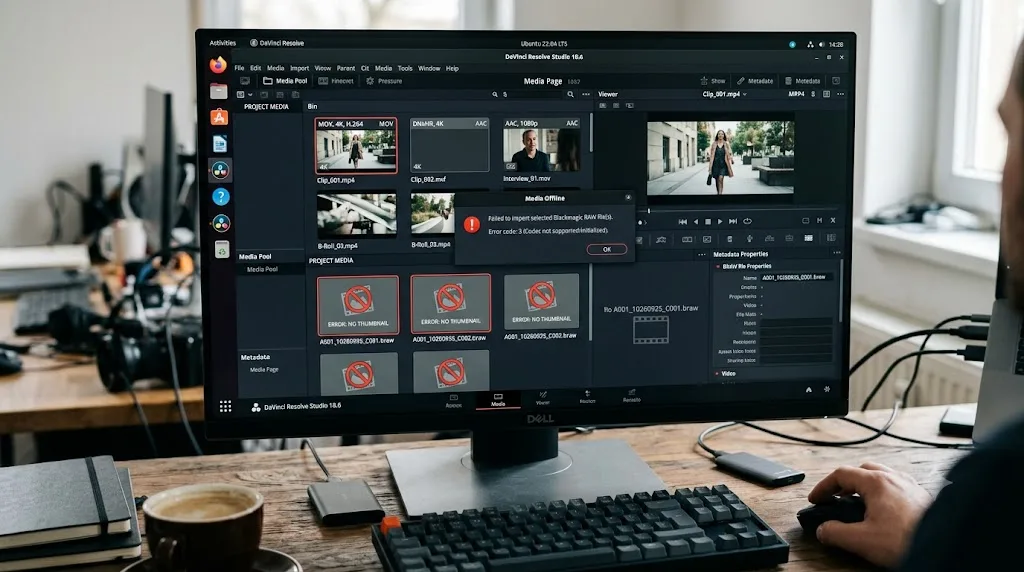This screenshot has height=572, width=1024.
Task: Select the interview .mov clip thumbnail
Action: [x=541, y=145]
